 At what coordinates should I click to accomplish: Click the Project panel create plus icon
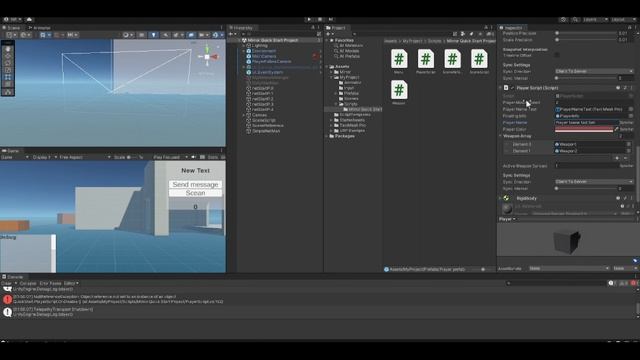coord(328,34)
